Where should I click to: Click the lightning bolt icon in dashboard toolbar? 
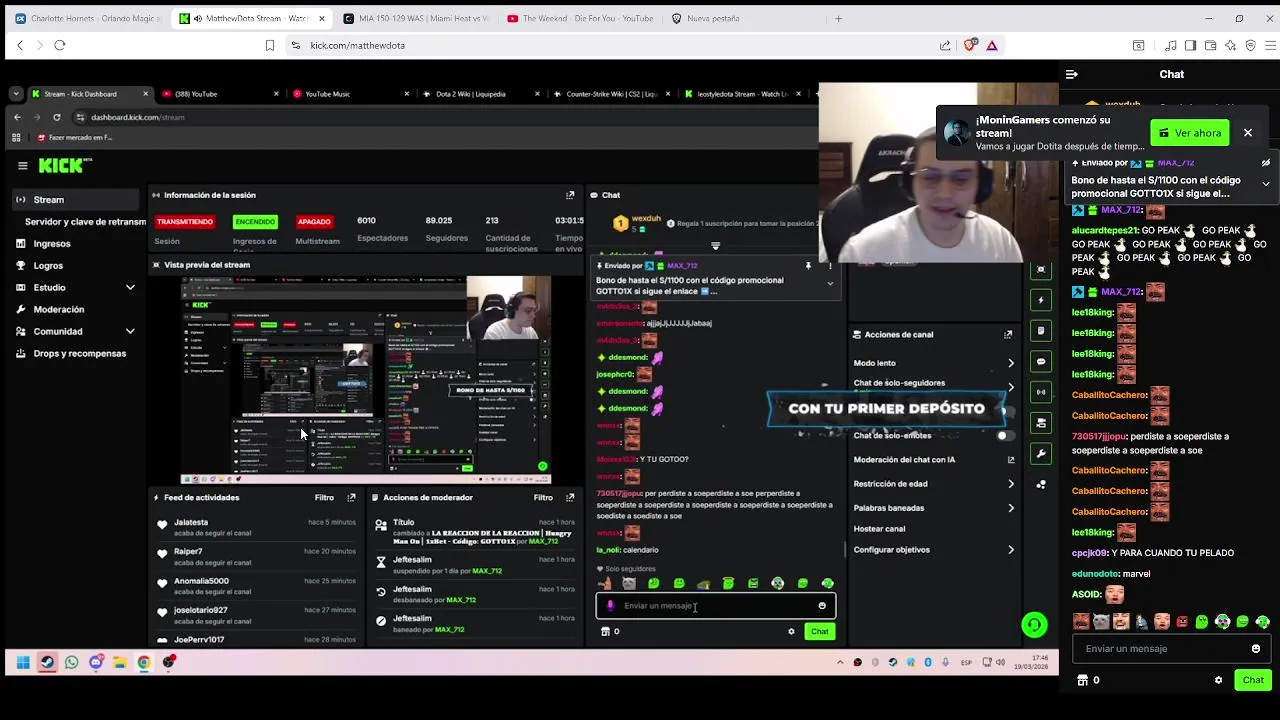coord(1041,300)
